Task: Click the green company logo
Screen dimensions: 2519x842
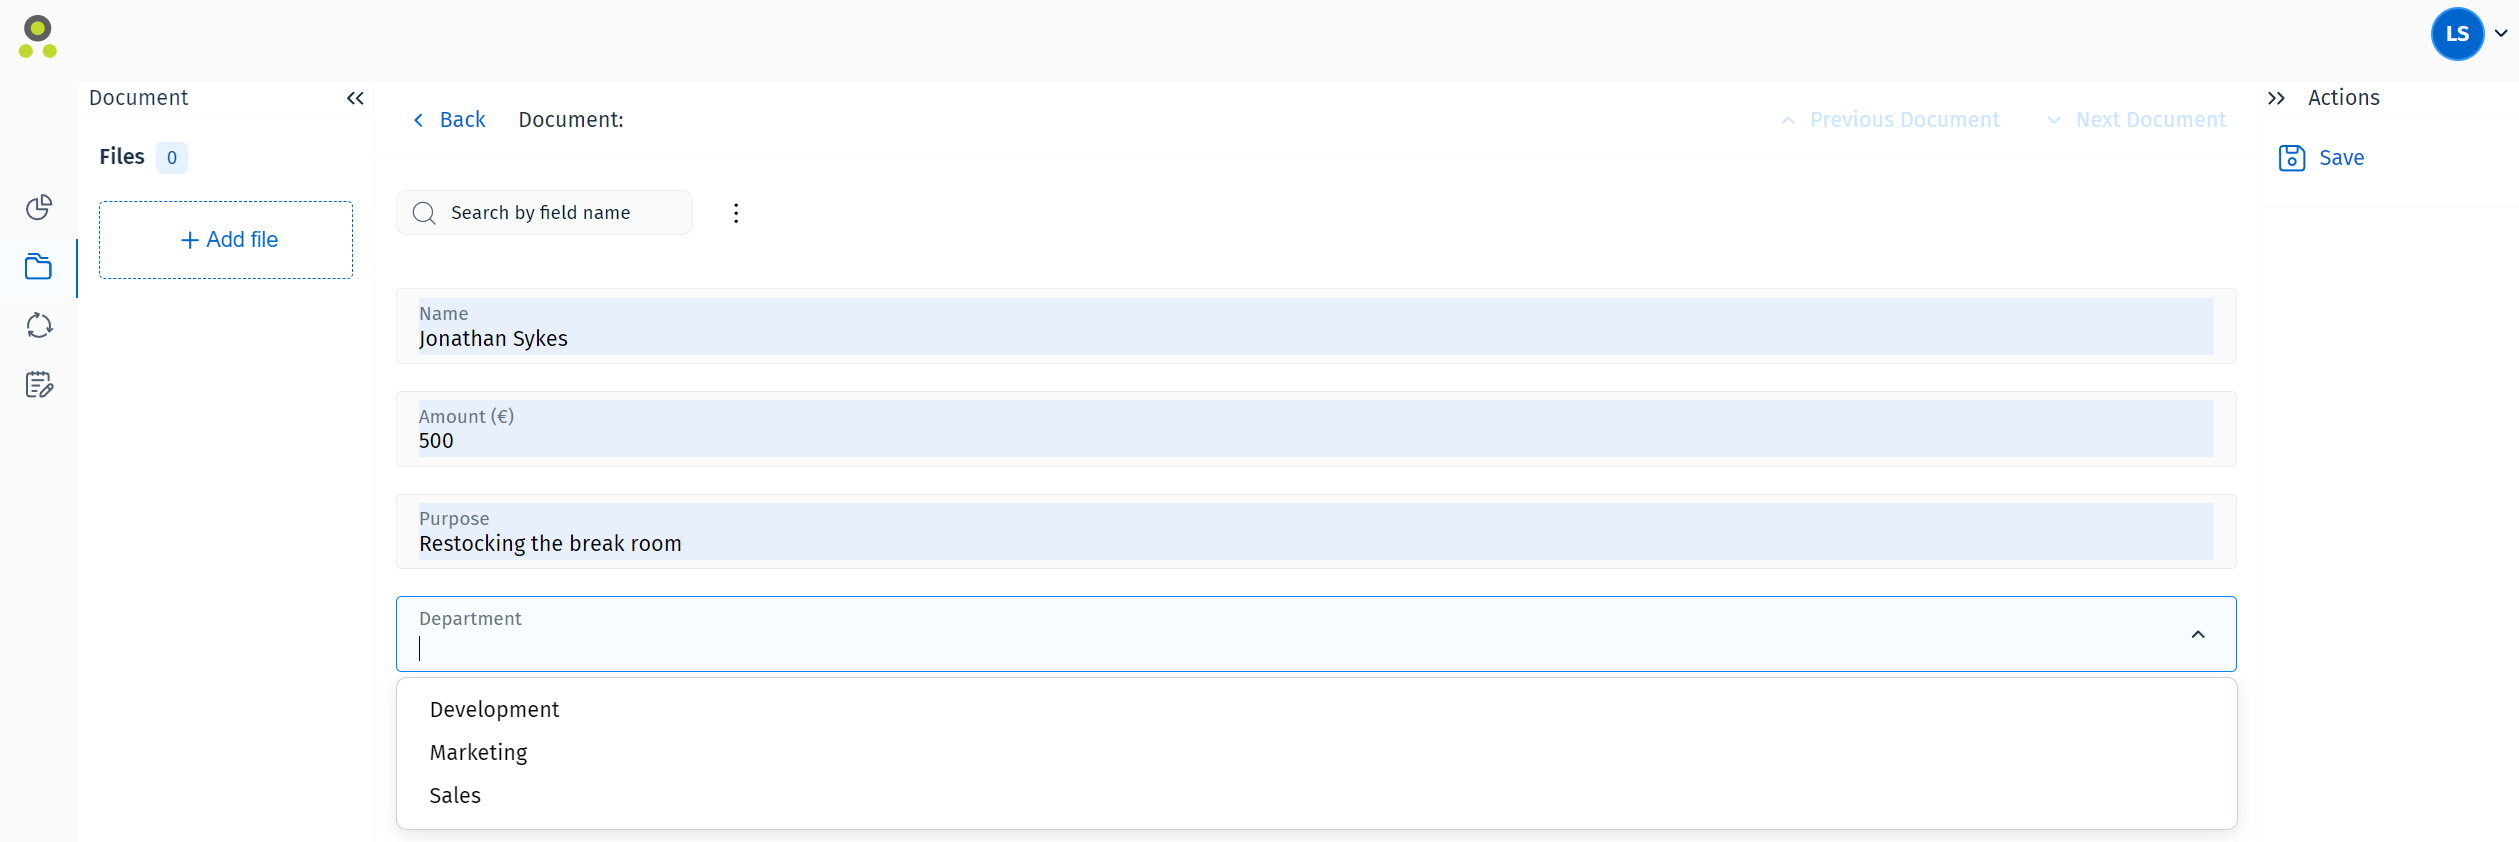Action: (37, 36)
